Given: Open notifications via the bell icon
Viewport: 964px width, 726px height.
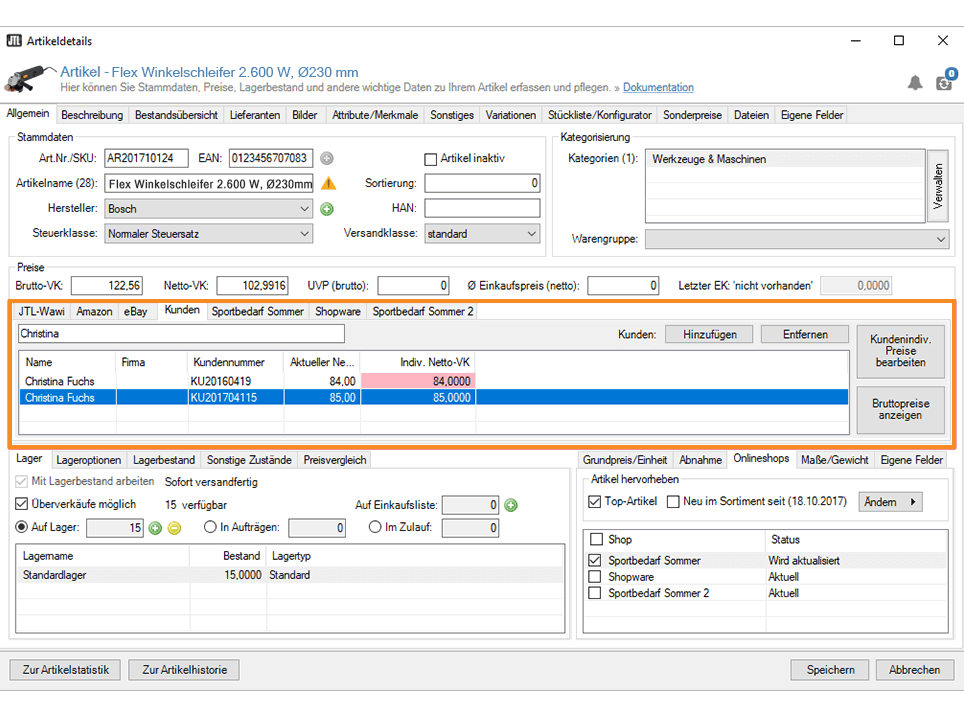Looking at the screenshot, I should point(915,83).
